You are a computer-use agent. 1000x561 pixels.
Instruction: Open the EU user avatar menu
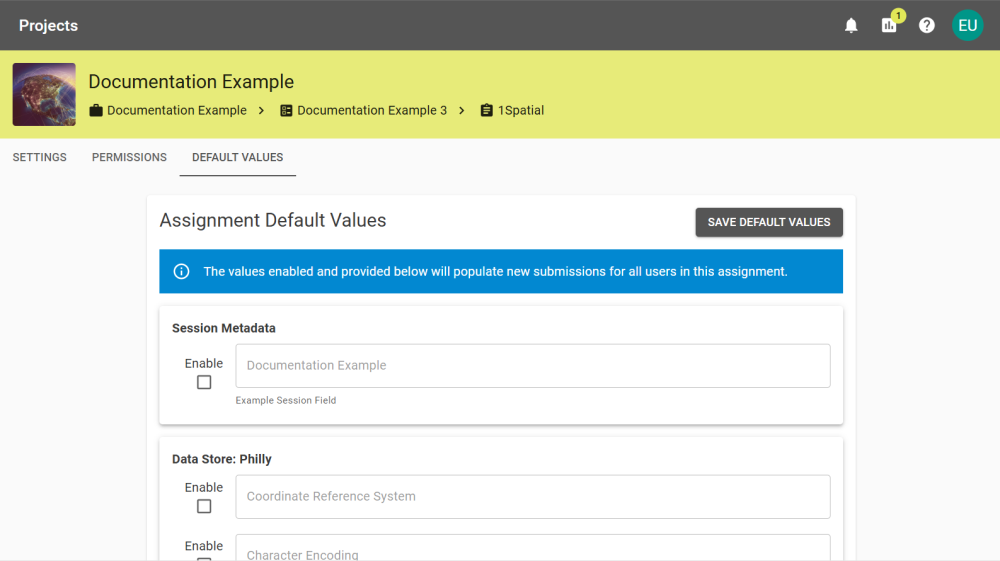coord(967,26)
